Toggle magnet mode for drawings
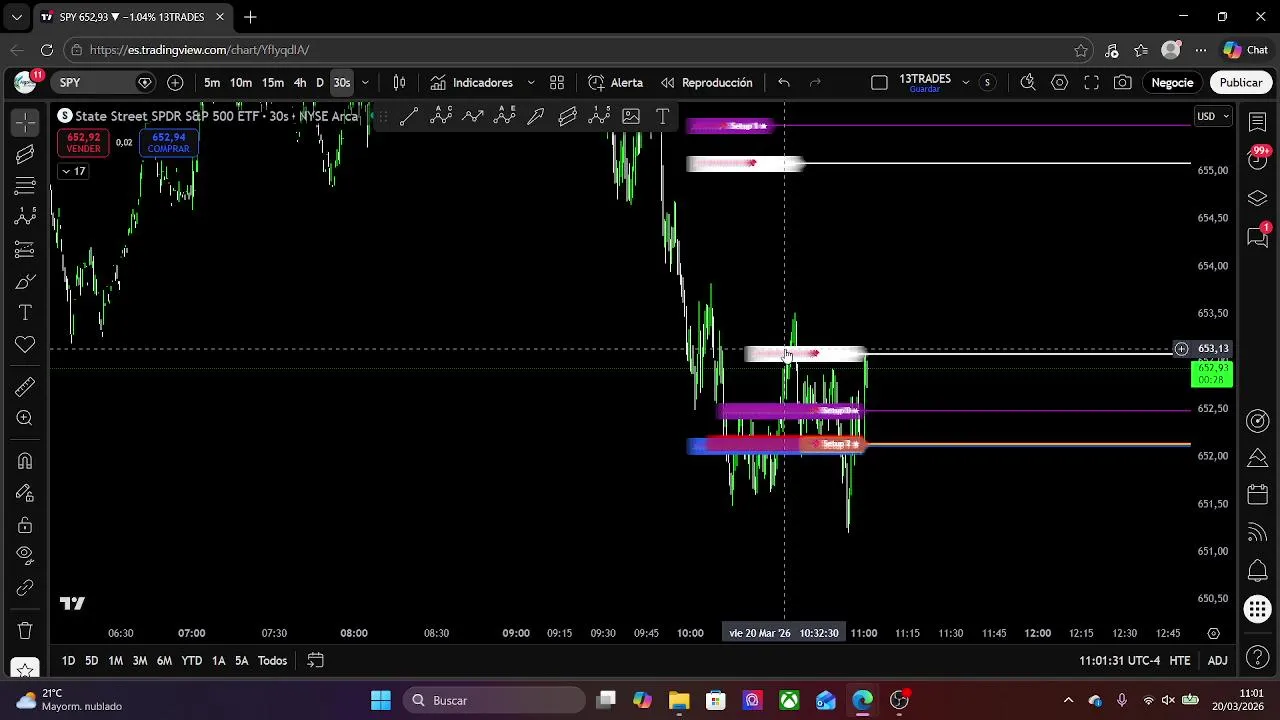The image size is (1280, 720). [25, 461]
